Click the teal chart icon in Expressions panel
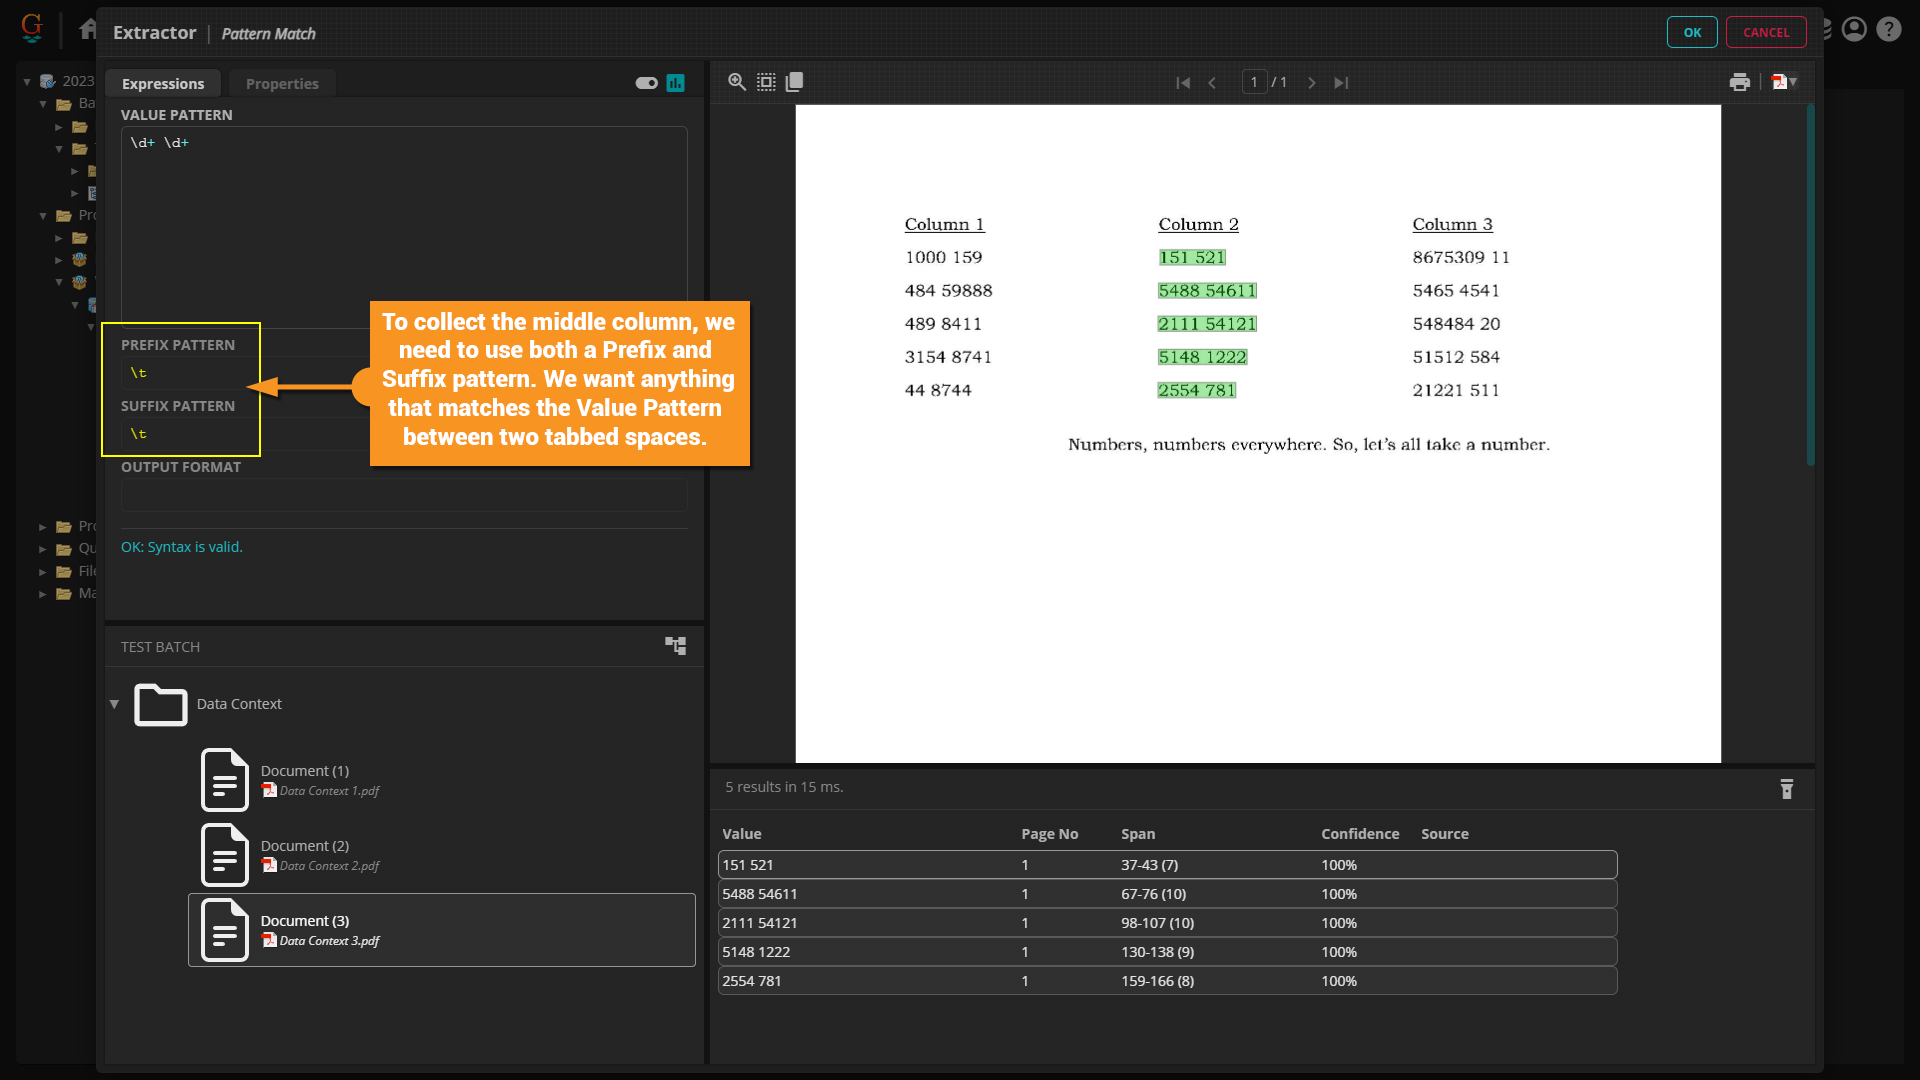This screenshot has width=1920, height=1080. 676,83
